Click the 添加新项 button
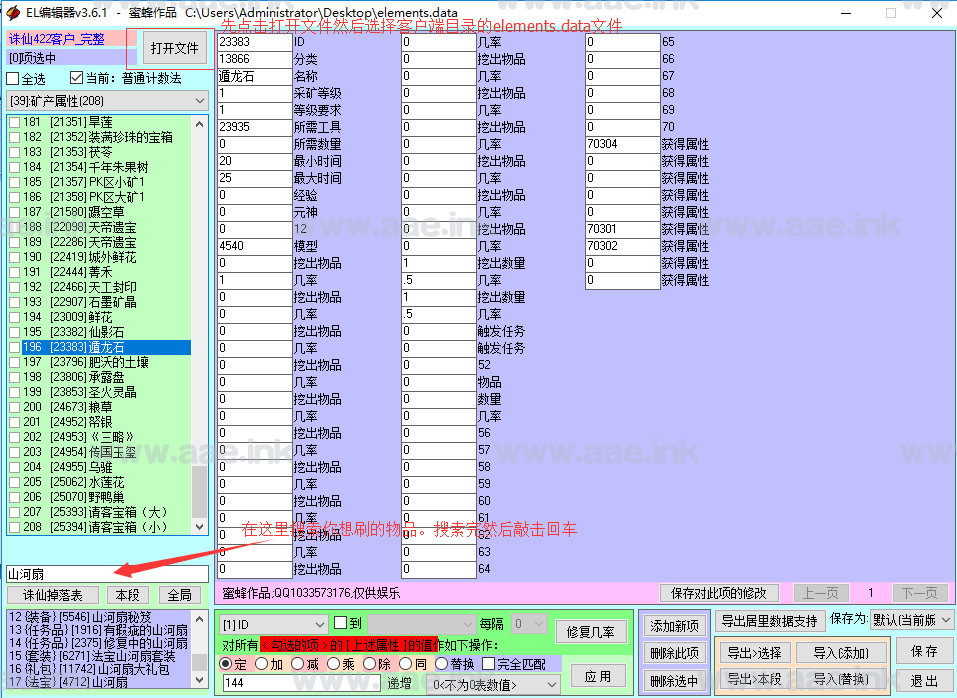 [674, 626]
